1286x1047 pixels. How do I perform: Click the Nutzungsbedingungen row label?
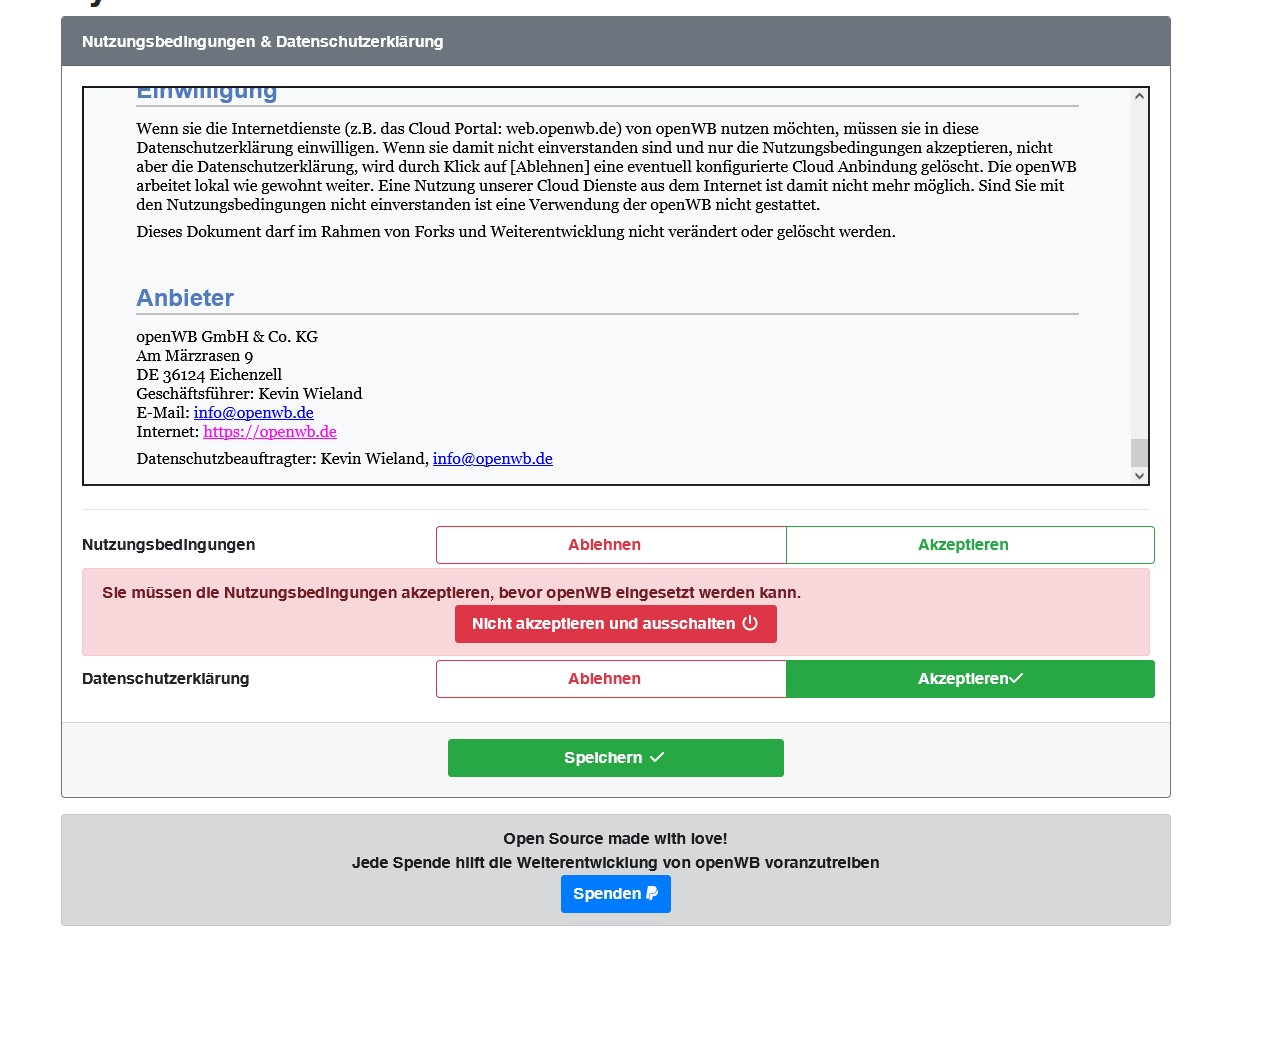[169, 545]
